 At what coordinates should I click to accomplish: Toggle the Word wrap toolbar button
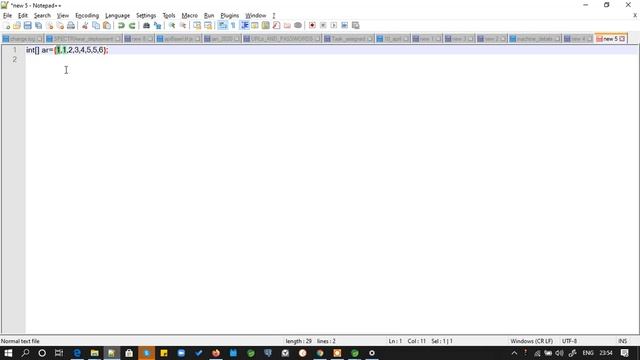tap(222, 26)
